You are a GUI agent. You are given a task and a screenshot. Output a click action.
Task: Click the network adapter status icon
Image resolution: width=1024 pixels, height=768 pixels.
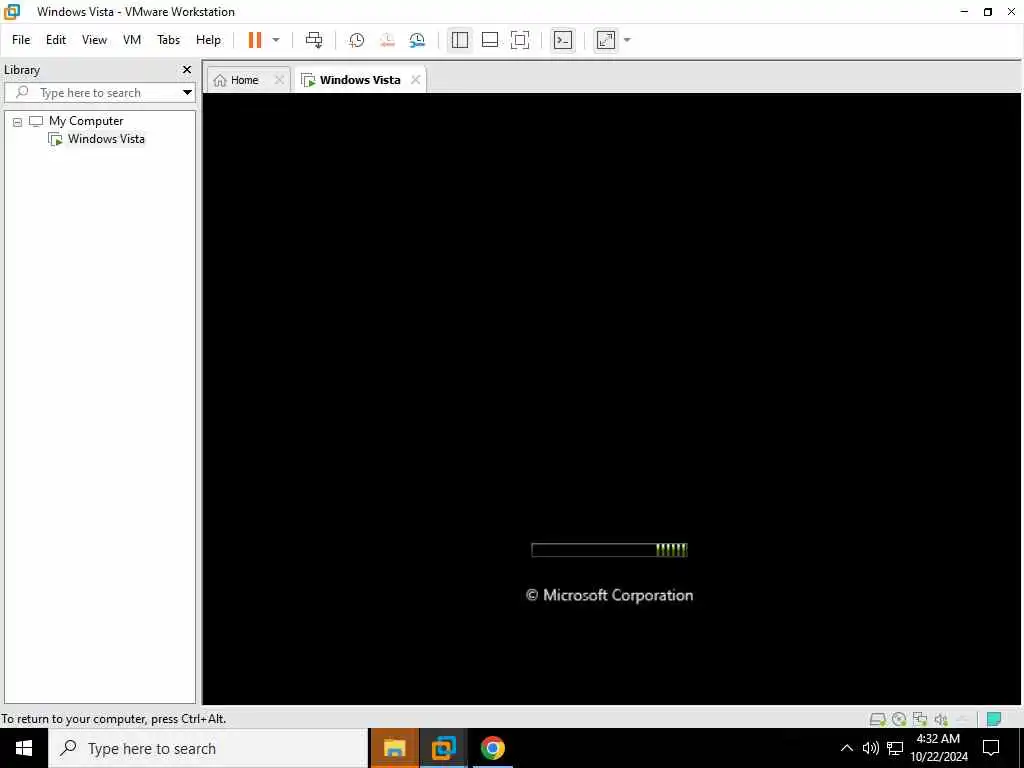click(920, 719)
